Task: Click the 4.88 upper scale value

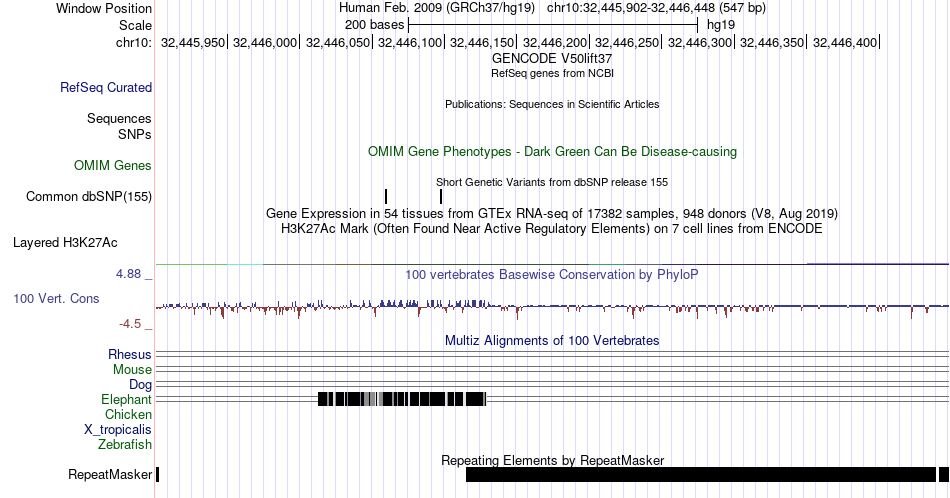Action: click(128, 274)
